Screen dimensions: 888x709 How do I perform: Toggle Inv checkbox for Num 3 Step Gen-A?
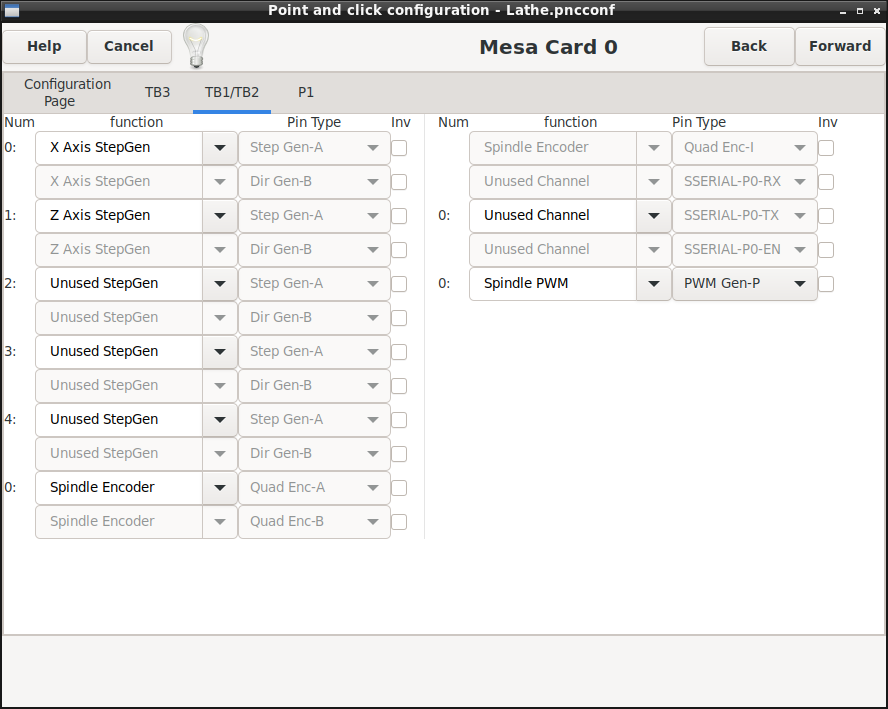(399, 352)
